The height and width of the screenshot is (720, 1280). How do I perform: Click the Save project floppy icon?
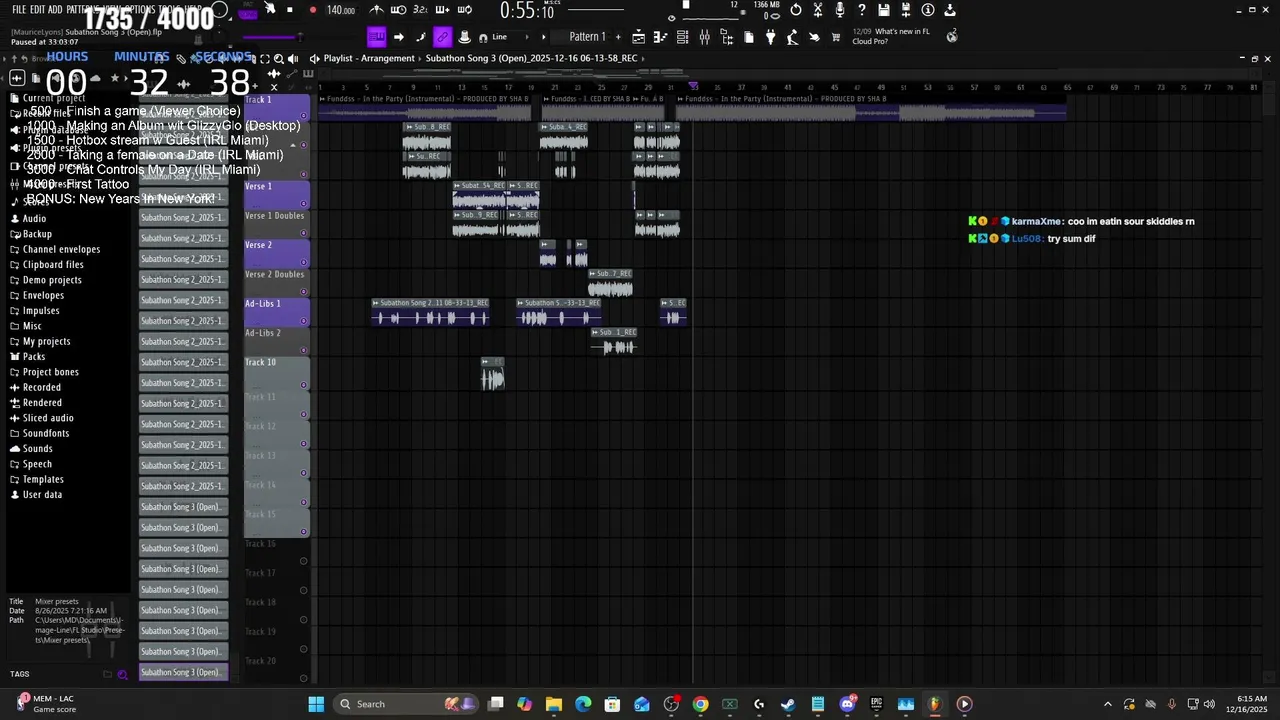pos(884,10)
